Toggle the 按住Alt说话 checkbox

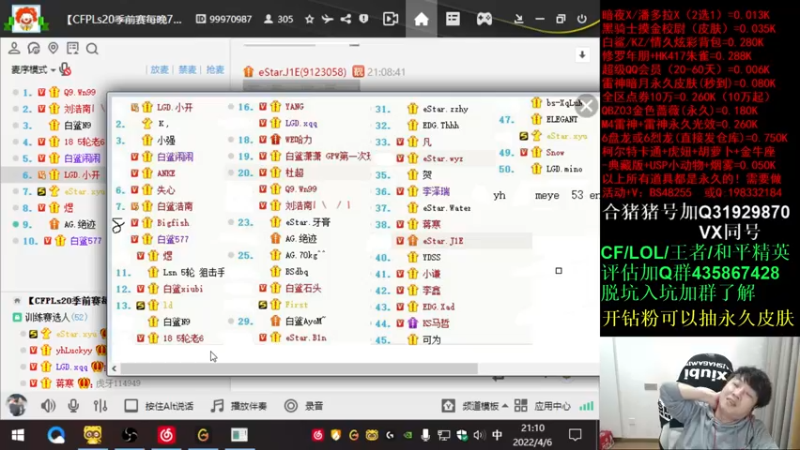tap(131, 406)
